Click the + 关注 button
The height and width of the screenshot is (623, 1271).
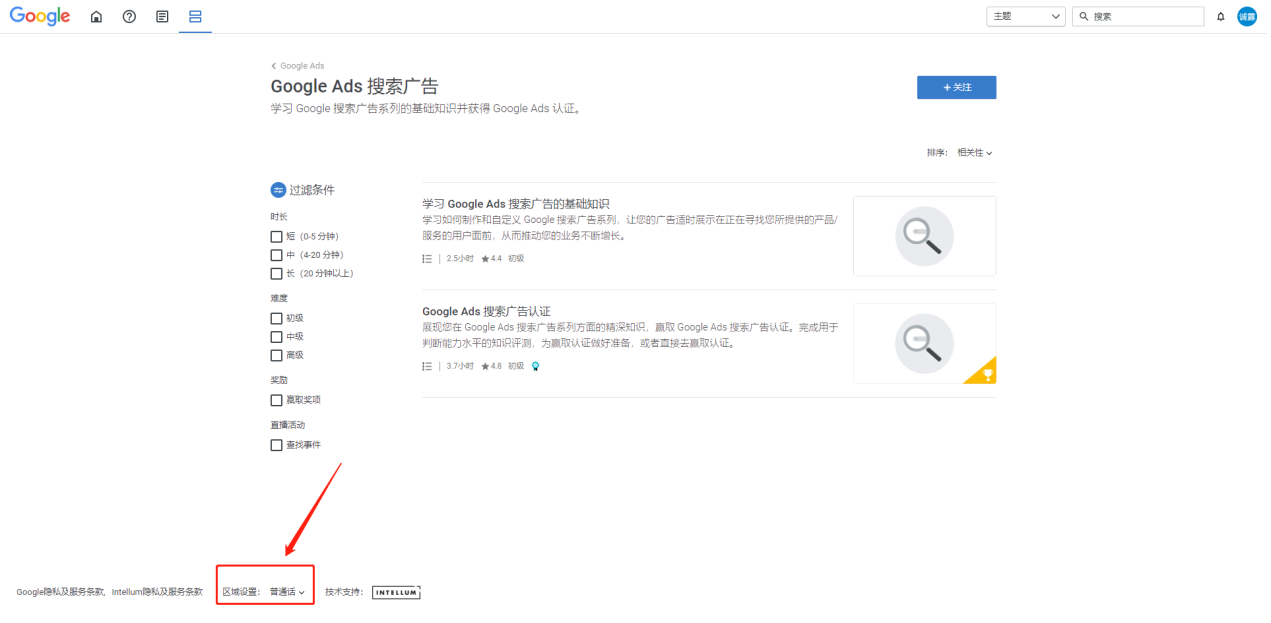pyautogui.click(x=956, y=87)
